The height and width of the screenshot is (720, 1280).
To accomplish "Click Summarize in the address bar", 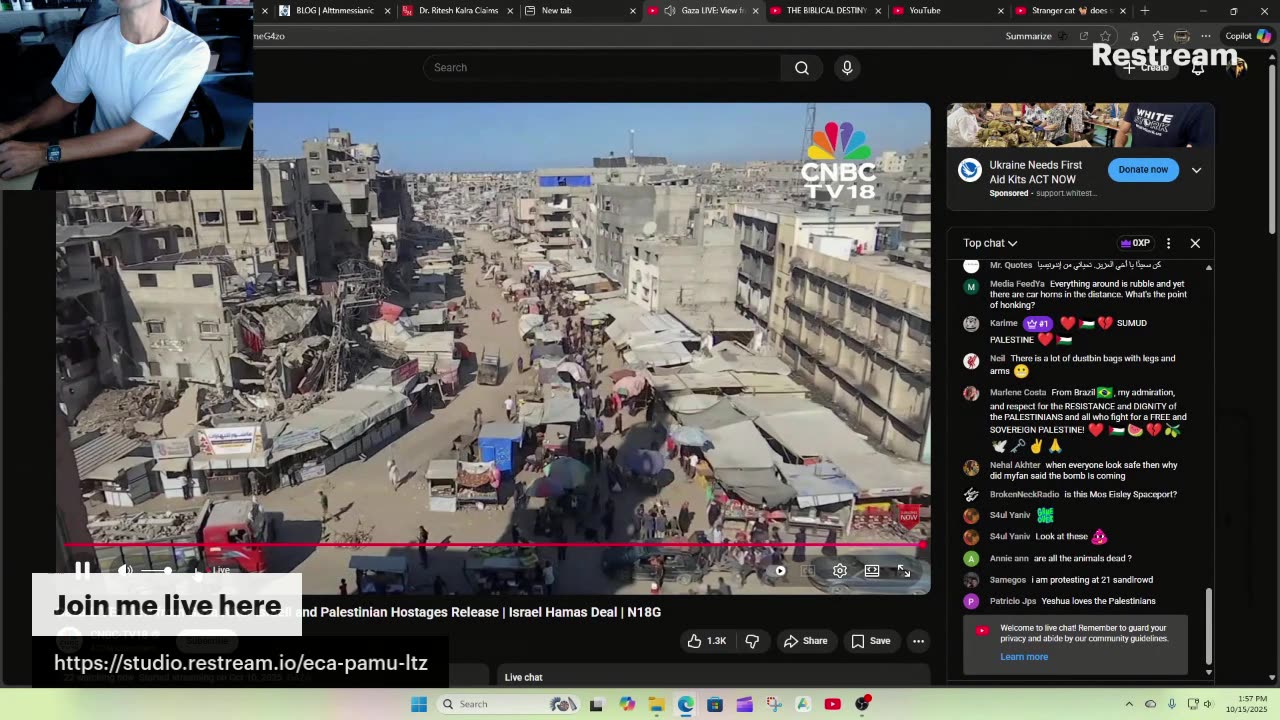I will (x=1028, y=36).
